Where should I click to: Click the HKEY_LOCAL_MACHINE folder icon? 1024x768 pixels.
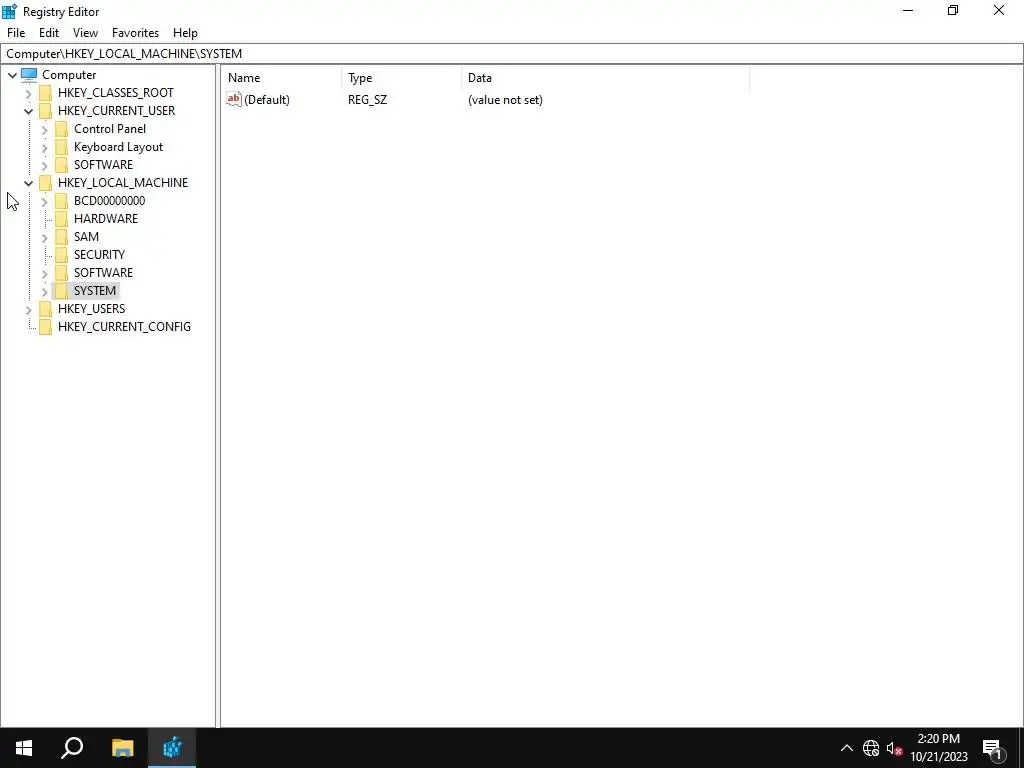pos(45,183)
